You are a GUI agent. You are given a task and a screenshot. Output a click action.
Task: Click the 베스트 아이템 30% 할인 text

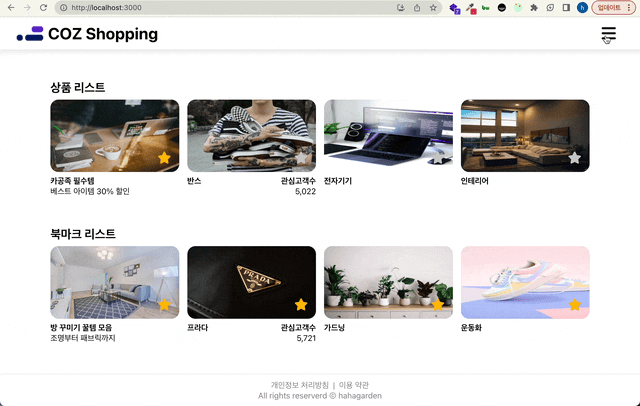(90, 191)
